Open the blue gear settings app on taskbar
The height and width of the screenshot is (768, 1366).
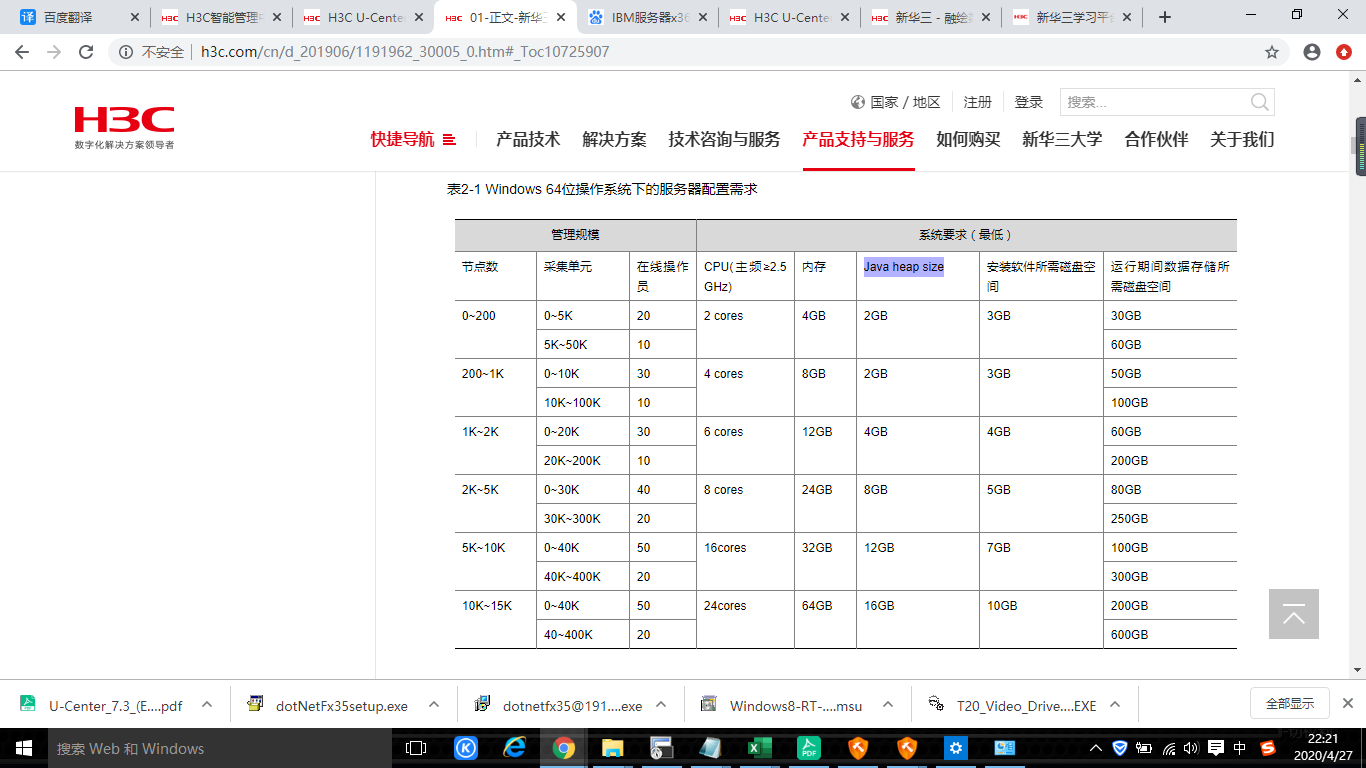(x=956, y=748)
